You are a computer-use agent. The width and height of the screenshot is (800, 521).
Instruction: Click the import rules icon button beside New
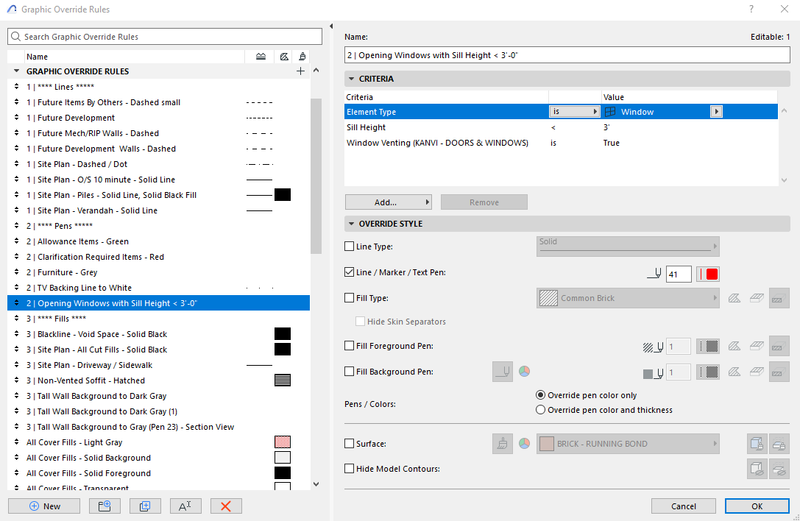tap(105, 506)
